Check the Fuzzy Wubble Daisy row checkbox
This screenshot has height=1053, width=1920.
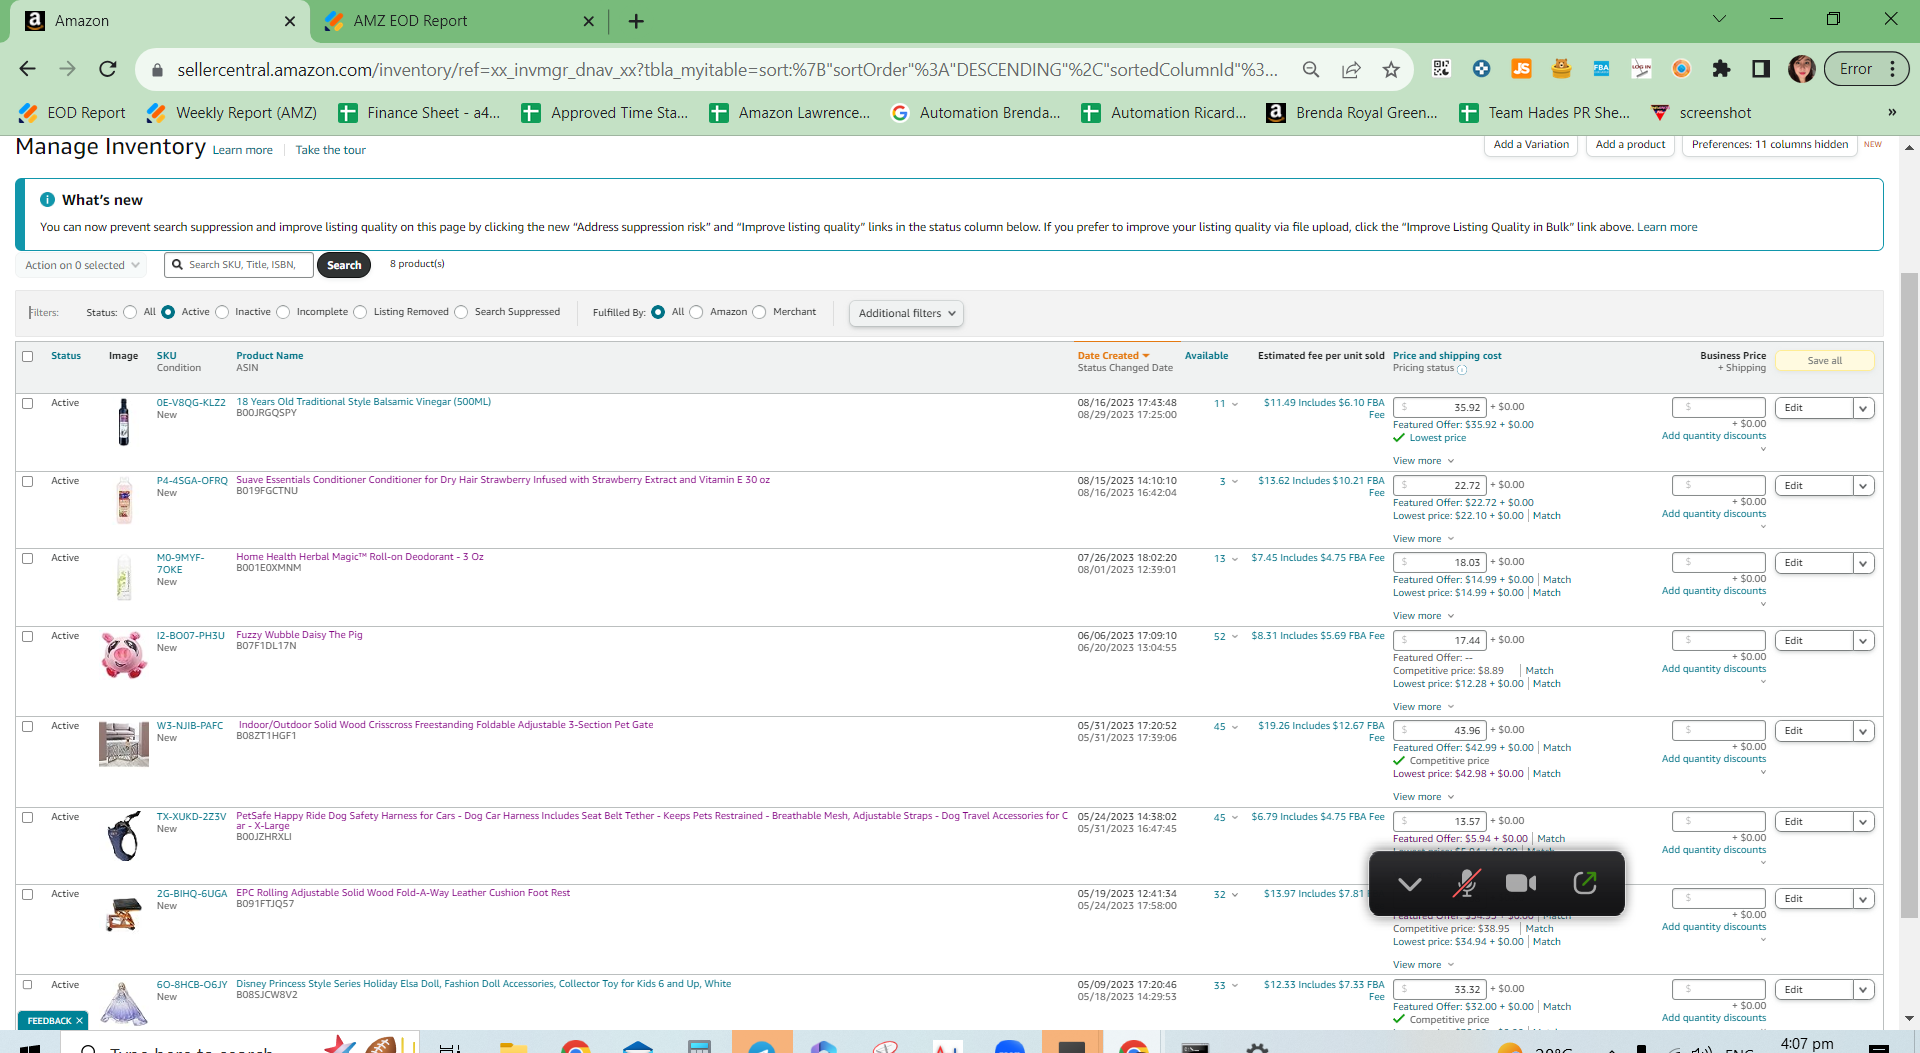[x=28, y=636]
